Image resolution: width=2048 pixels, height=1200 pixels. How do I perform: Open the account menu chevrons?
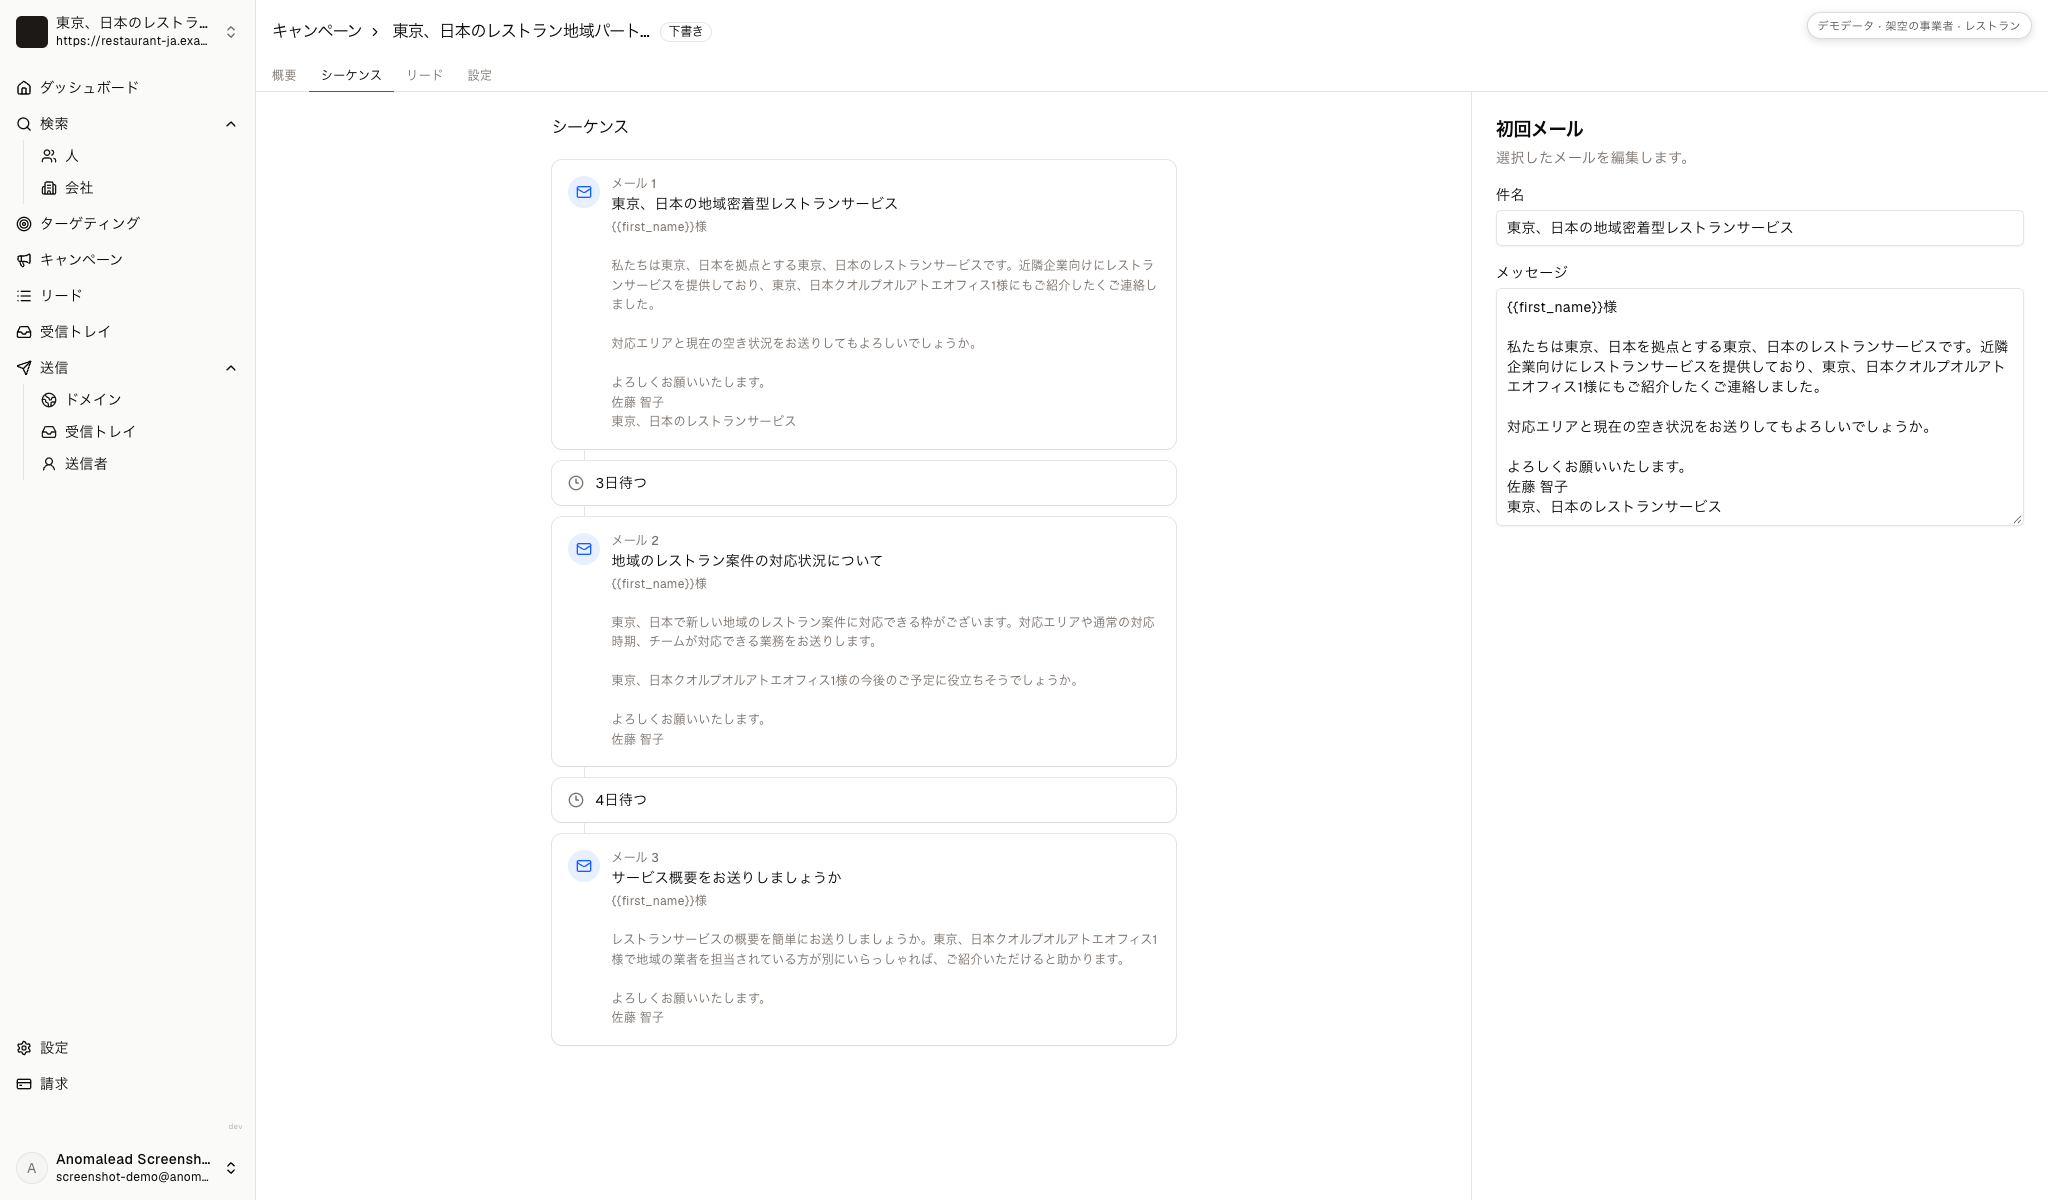tap(231, 1168)
